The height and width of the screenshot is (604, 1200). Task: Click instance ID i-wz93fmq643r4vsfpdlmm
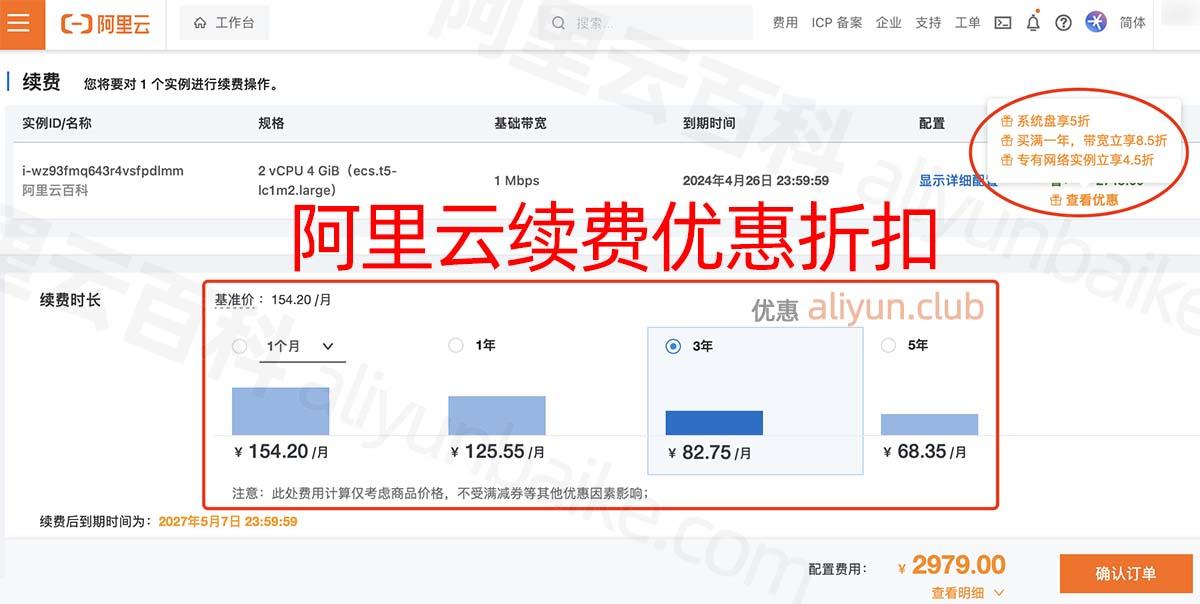103,171
